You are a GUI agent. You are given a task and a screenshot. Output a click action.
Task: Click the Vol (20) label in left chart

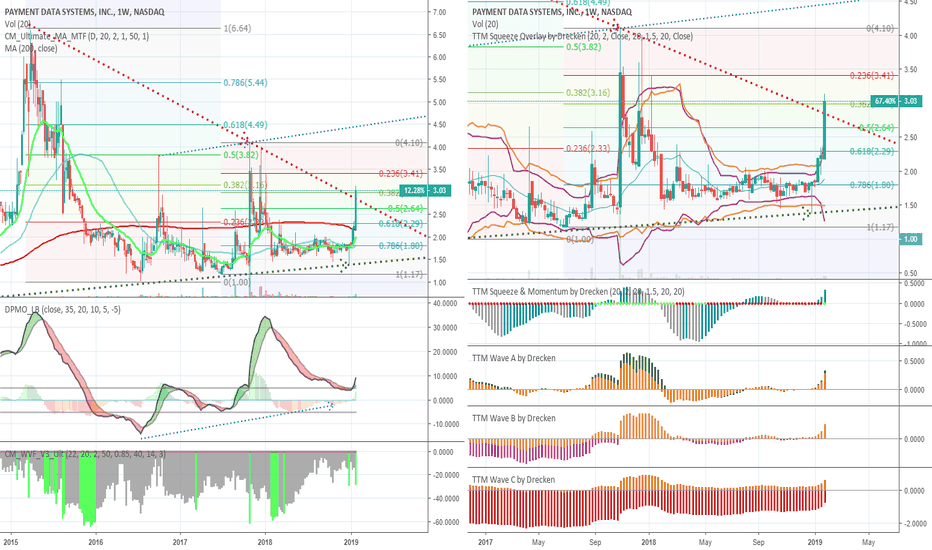[18, 24]
